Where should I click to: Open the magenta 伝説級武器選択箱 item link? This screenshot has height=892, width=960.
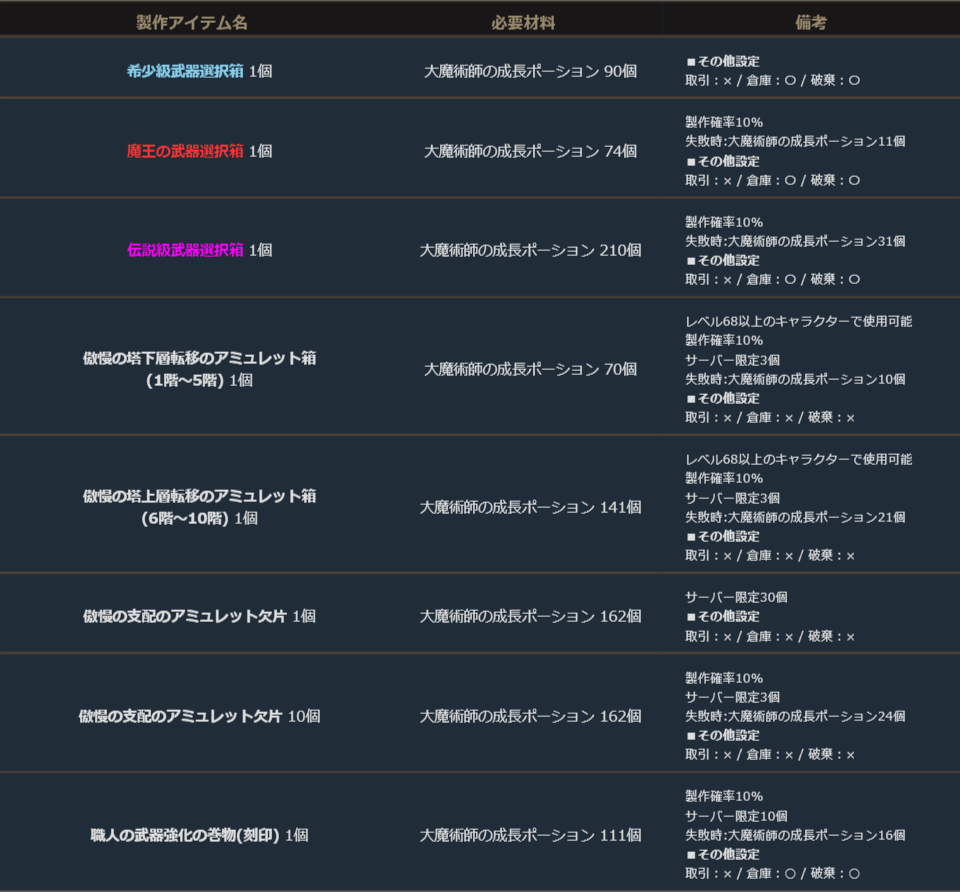pyautogui.click(x=185, y=250)
